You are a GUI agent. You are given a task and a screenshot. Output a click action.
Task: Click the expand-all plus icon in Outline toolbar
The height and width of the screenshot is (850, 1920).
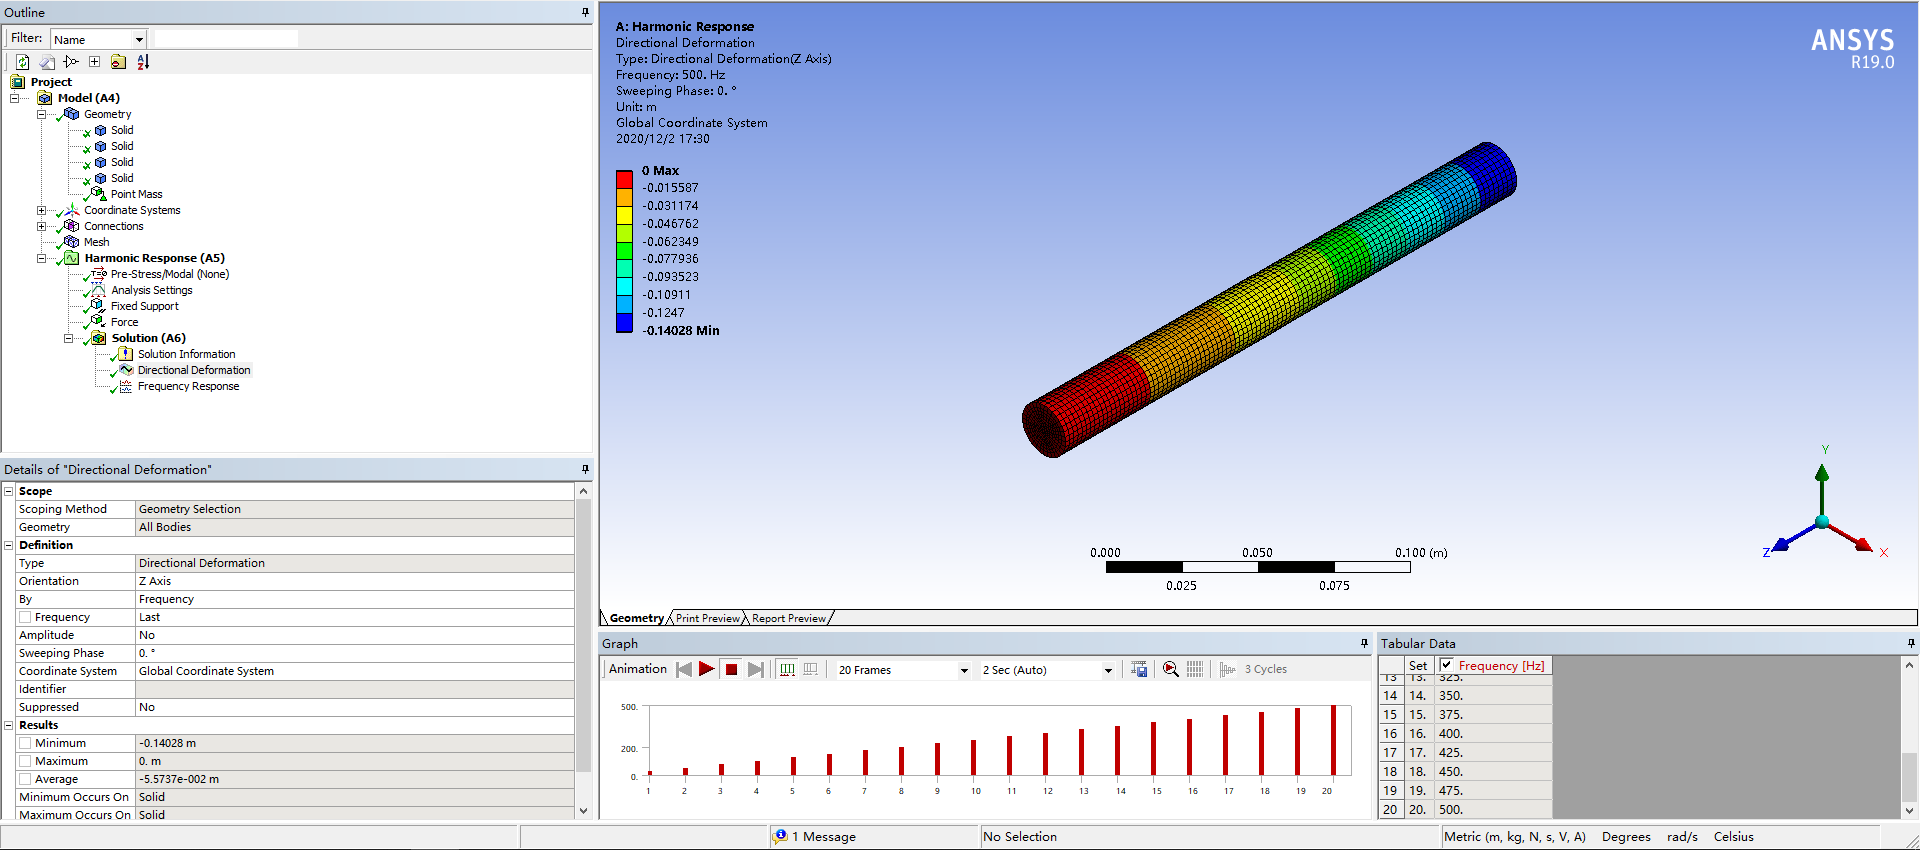[x=94, y=62]
